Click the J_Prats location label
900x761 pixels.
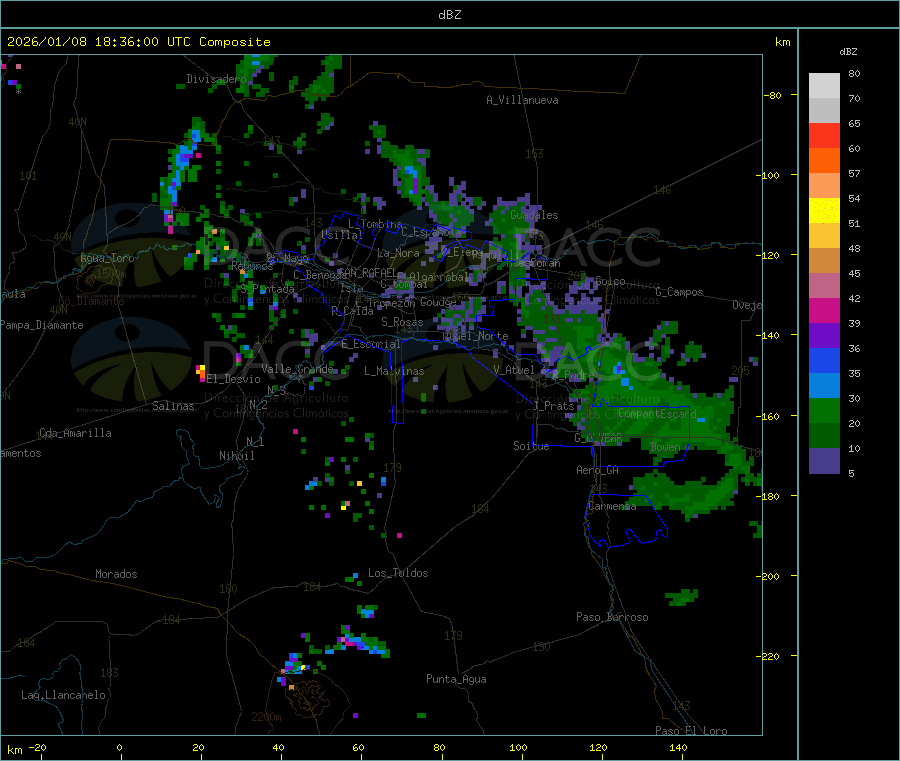pyautogui.click(x=554, y=406)
